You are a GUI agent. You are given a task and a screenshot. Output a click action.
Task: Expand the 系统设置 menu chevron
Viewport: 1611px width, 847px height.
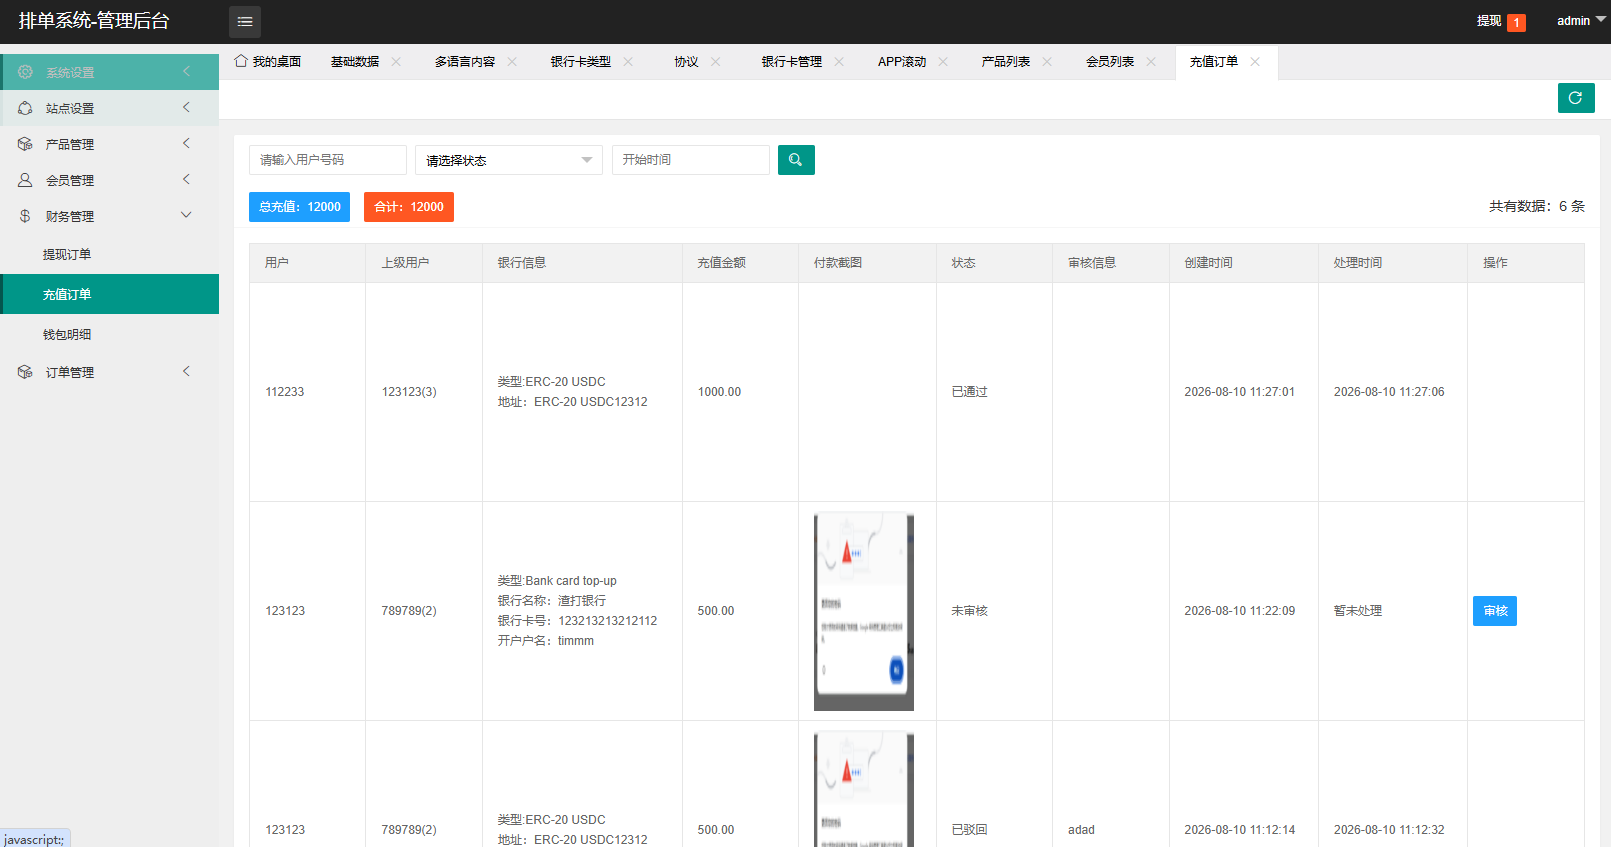(x=186, y=71)
